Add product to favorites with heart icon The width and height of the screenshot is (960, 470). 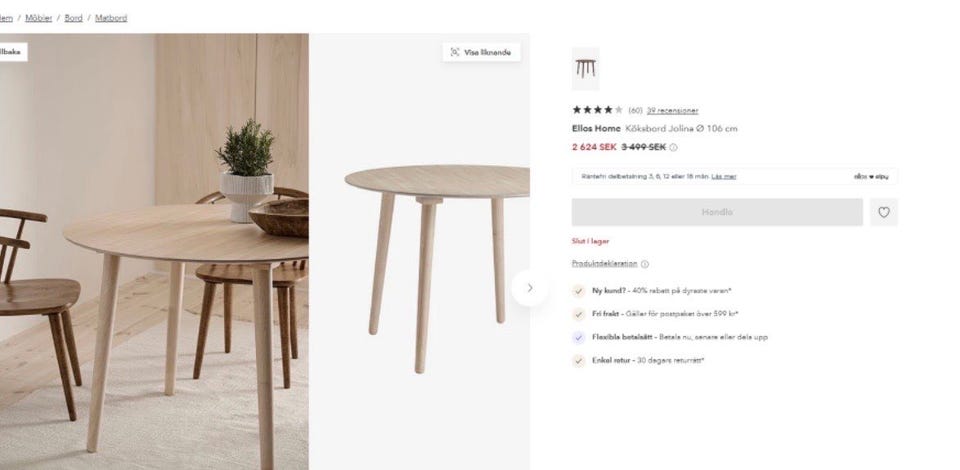pyautogui.click(x=883, y=212)
